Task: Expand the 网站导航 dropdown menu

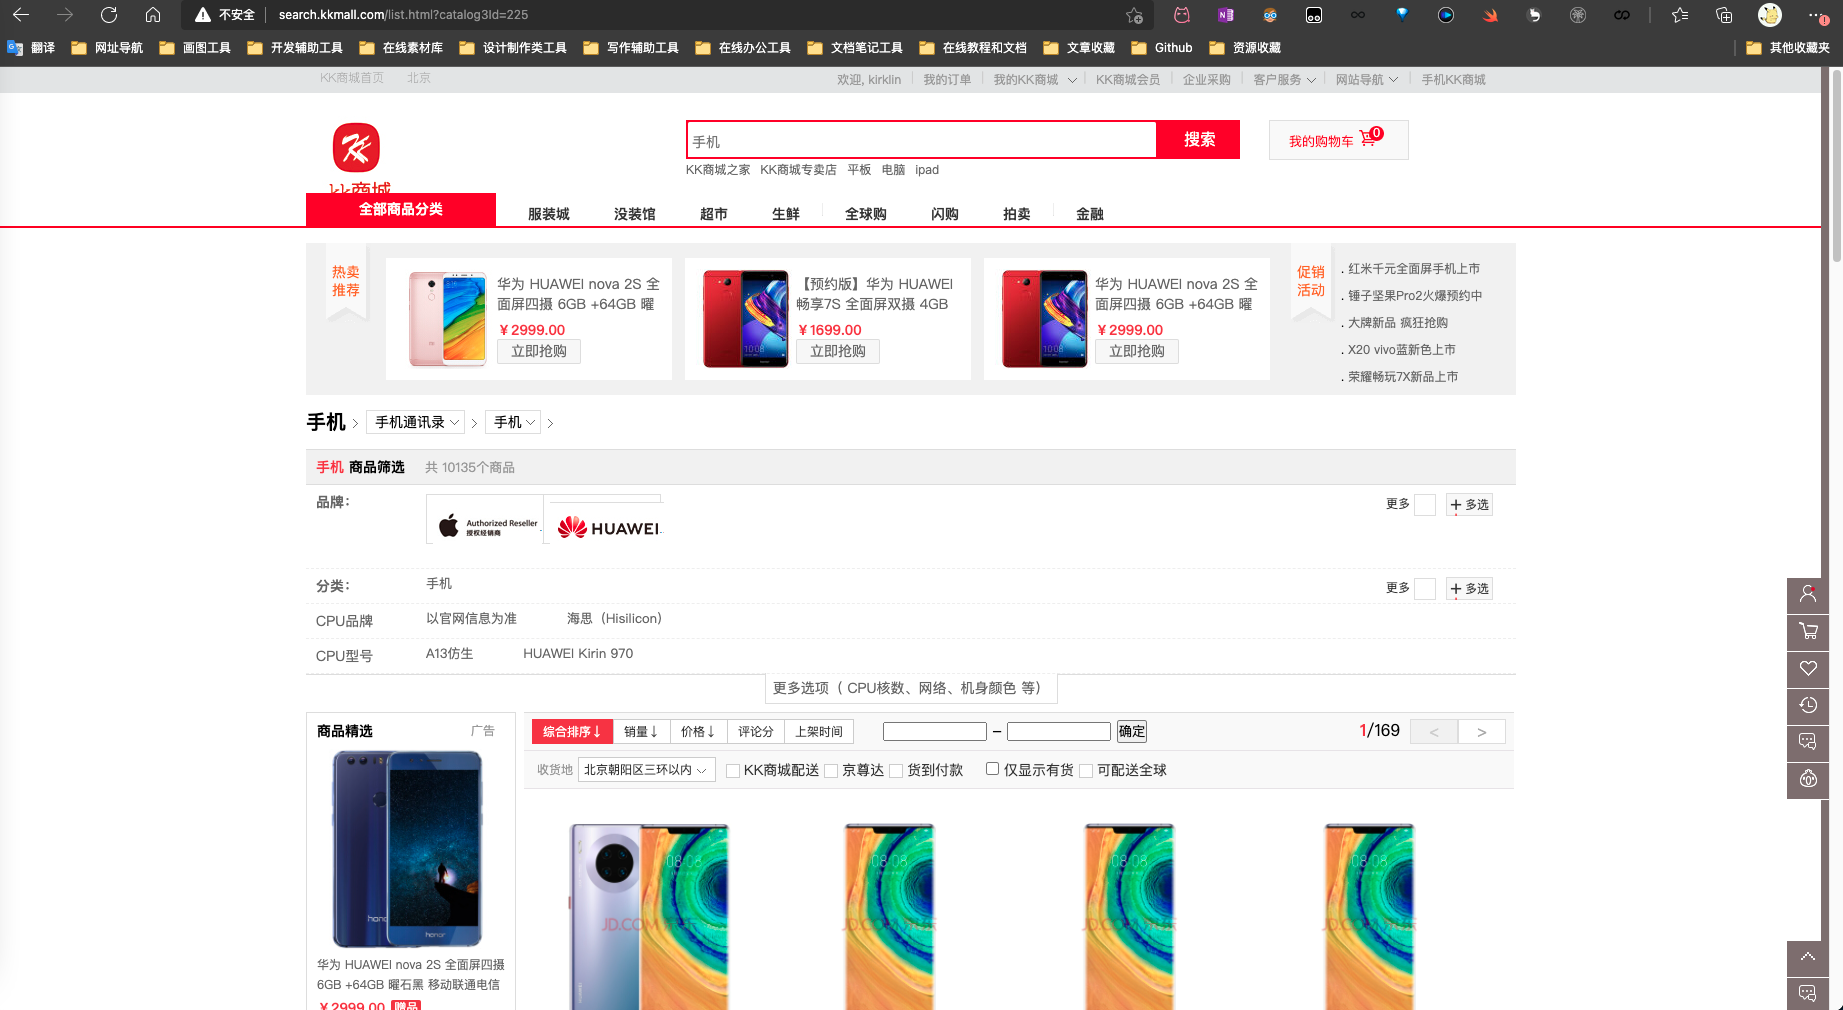Action: pos(1367,80)
